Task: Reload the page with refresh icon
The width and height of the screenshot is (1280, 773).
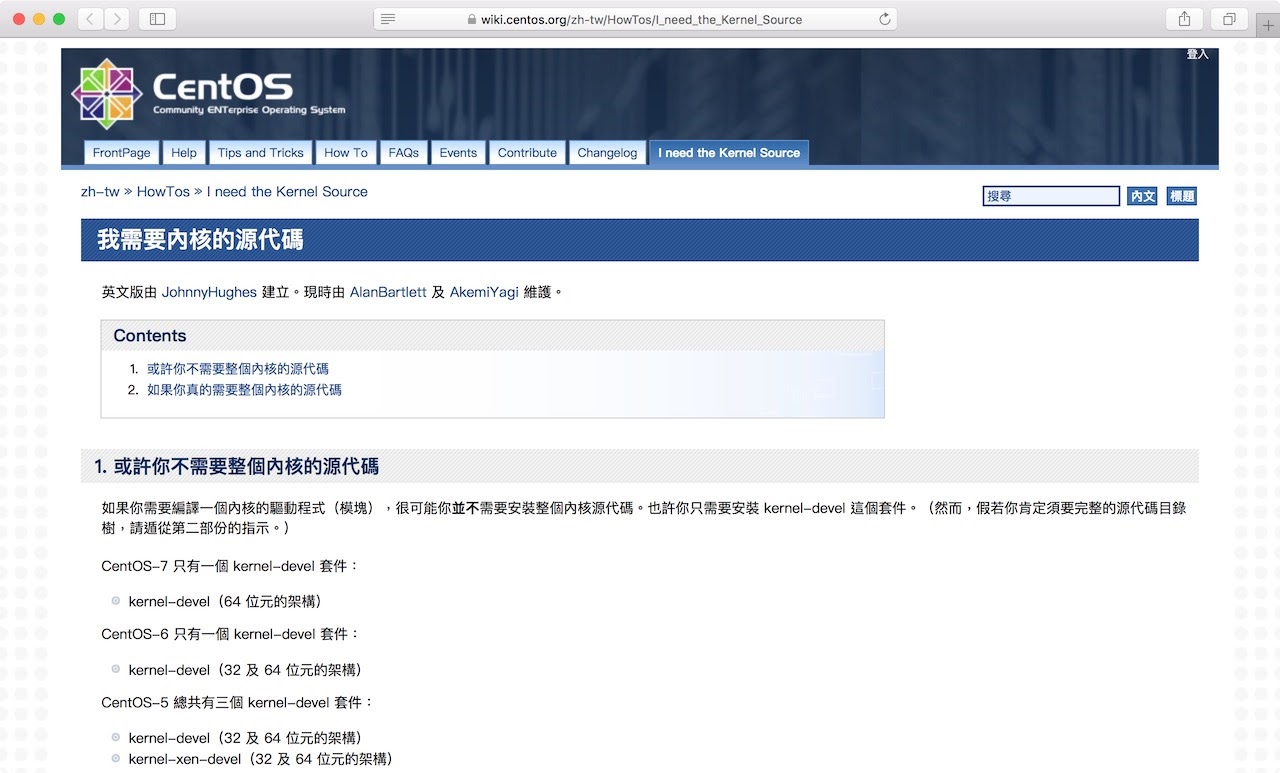Action: 884,19
